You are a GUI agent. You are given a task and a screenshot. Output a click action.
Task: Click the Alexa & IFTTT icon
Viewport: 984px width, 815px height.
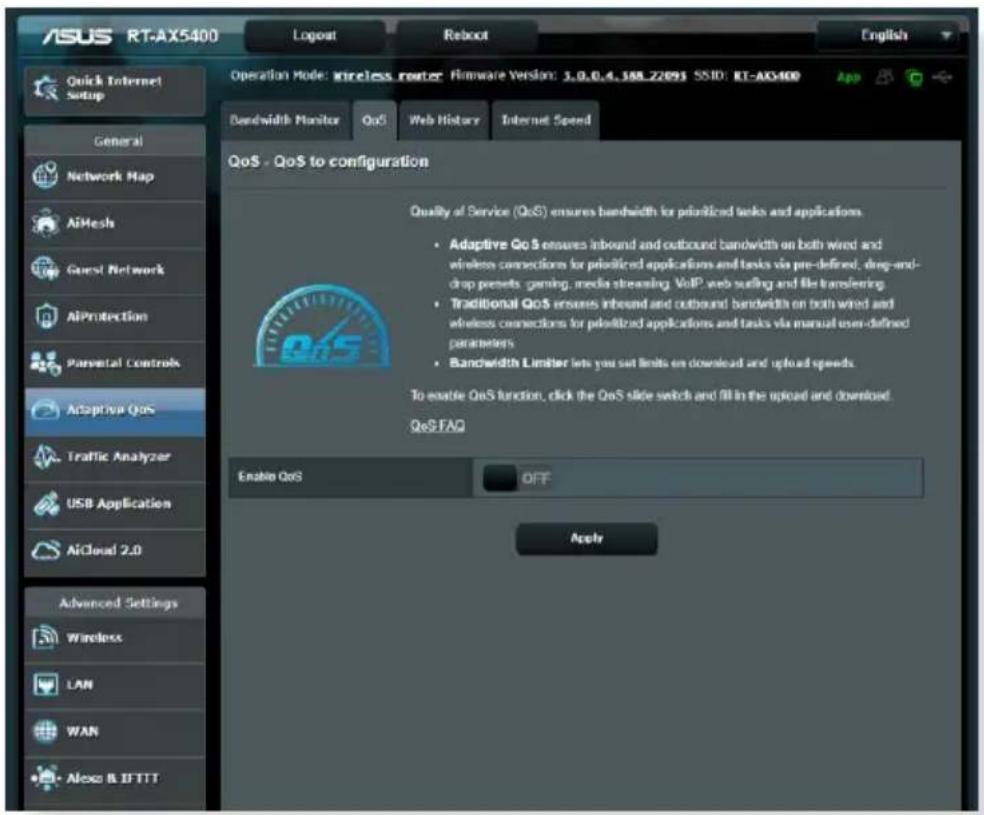[x=45, y=778]
